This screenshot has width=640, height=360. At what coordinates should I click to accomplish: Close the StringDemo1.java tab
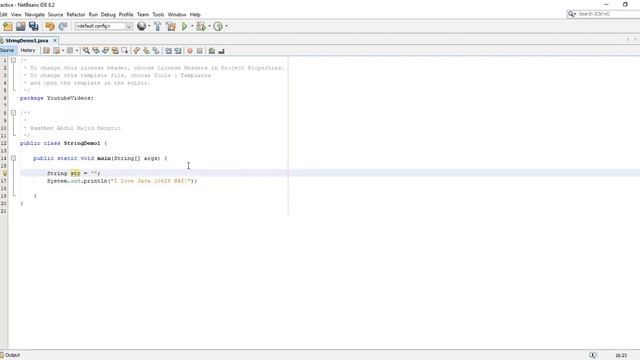55,40
